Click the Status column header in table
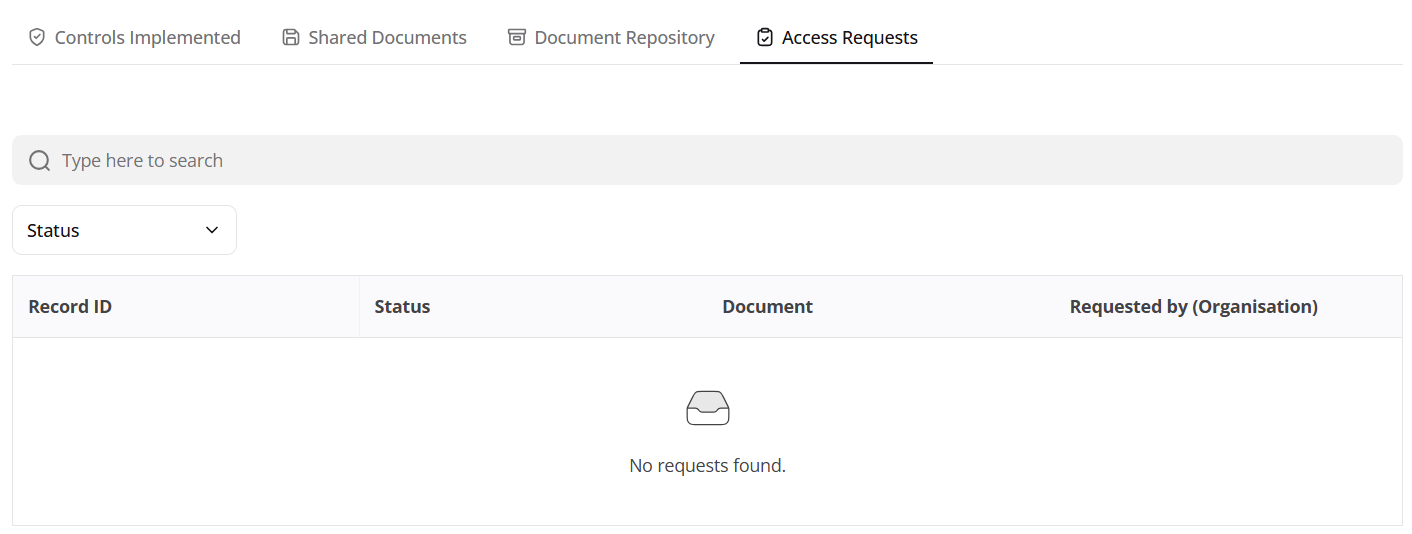 tap(402, 307)
